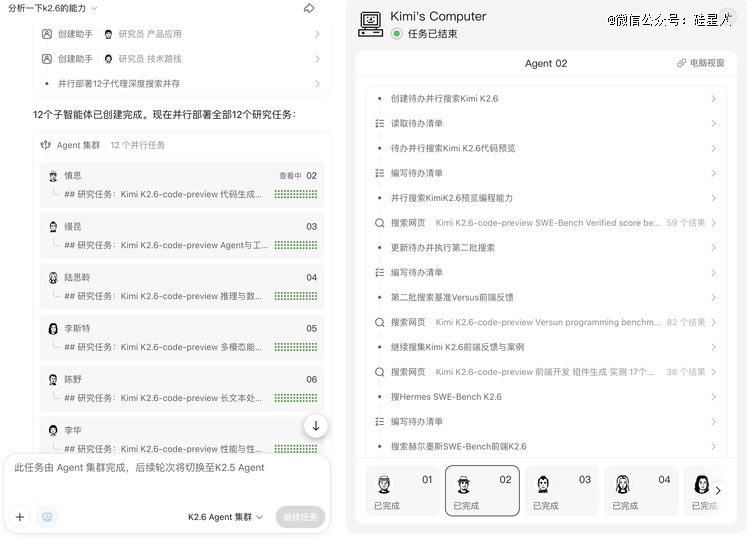Open the K2.6 Agent 集群 model dropdown
The width and height of the screenshot is (750, 538).
pyautogui.click(x=225, y=517)
